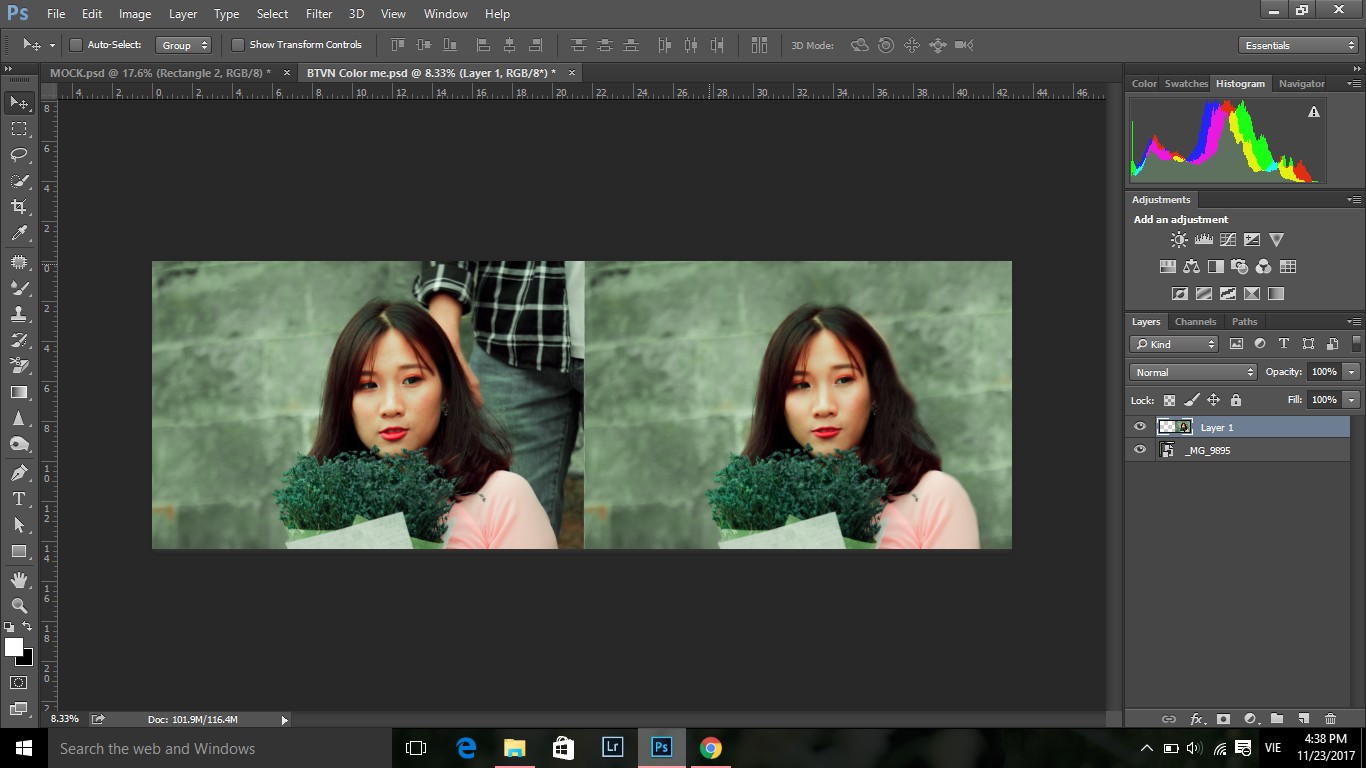1366x768 pixels.
Task: Open the Normal blend mode dropdown
Action: click(x=1193, y=372)
